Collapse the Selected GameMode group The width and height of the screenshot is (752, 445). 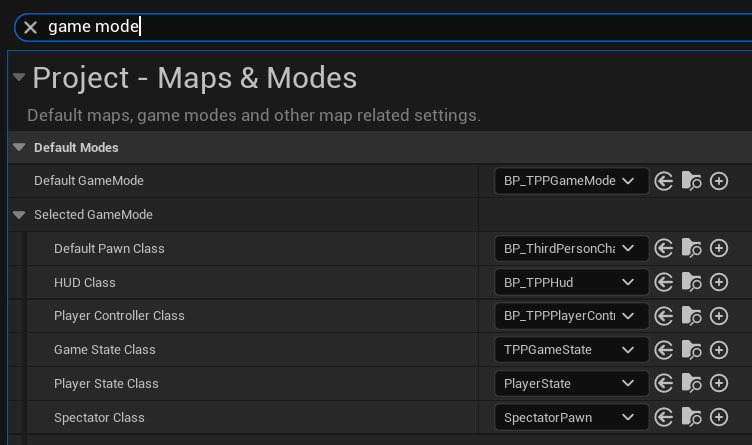(x=19, y=215)
